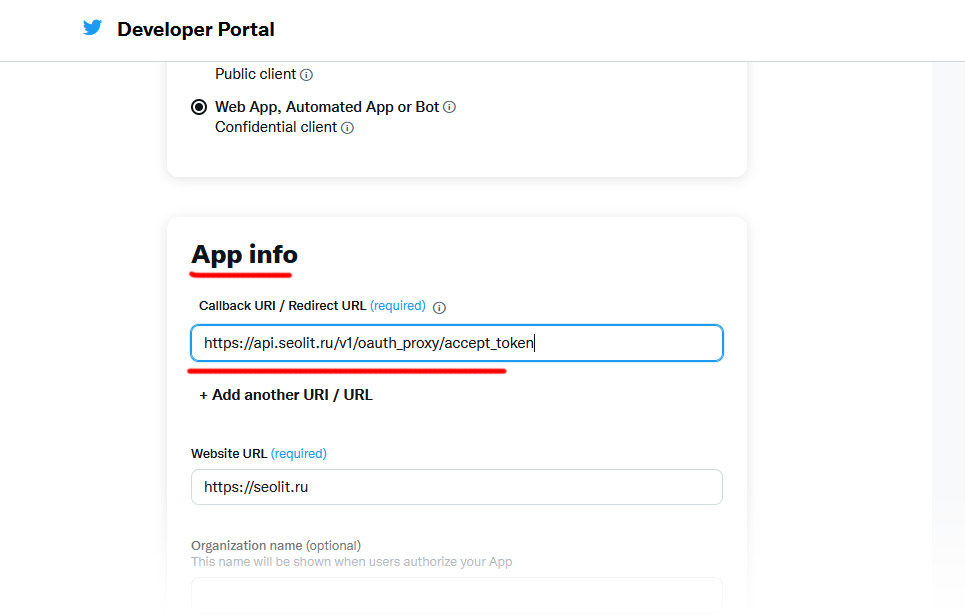Click the Confidential client text
Screen dimensions: 965x615
pos(276,127)
